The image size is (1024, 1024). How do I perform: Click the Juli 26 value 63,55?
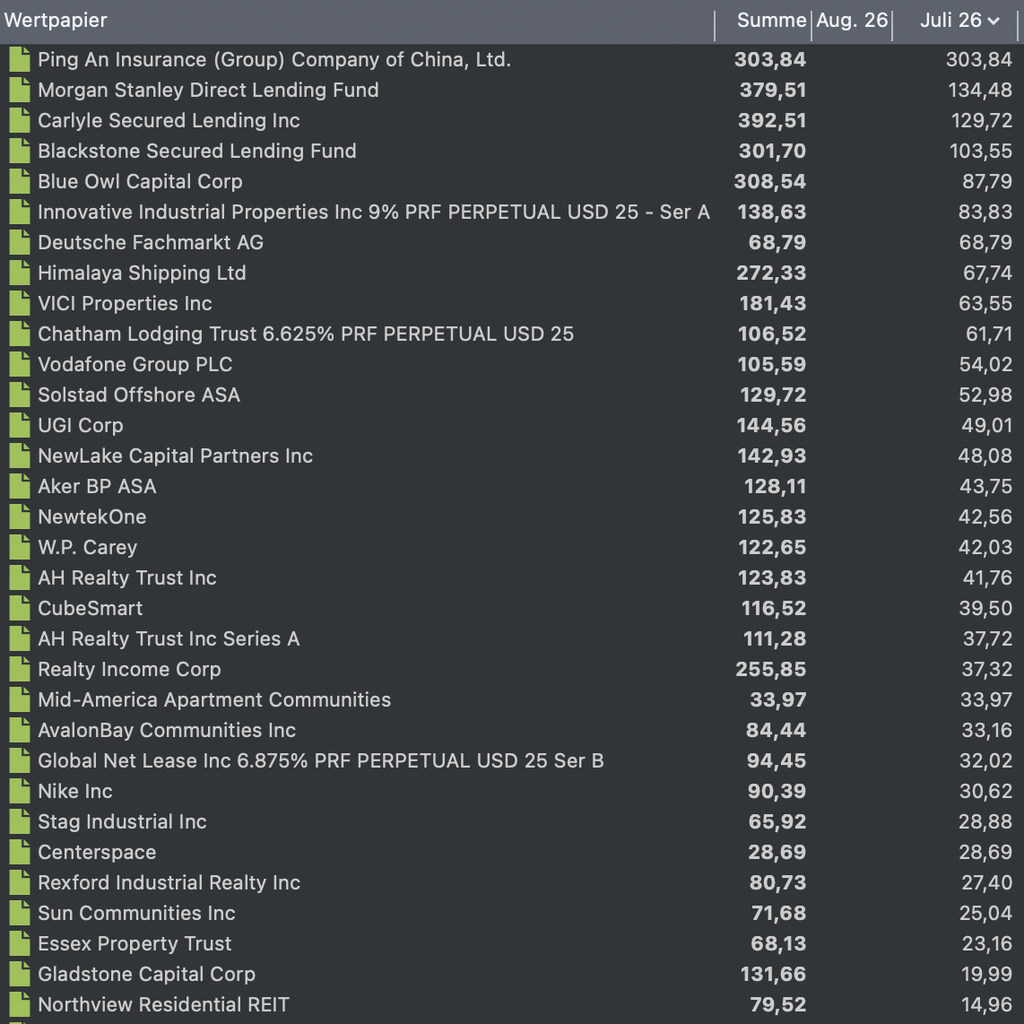(985, 304)
